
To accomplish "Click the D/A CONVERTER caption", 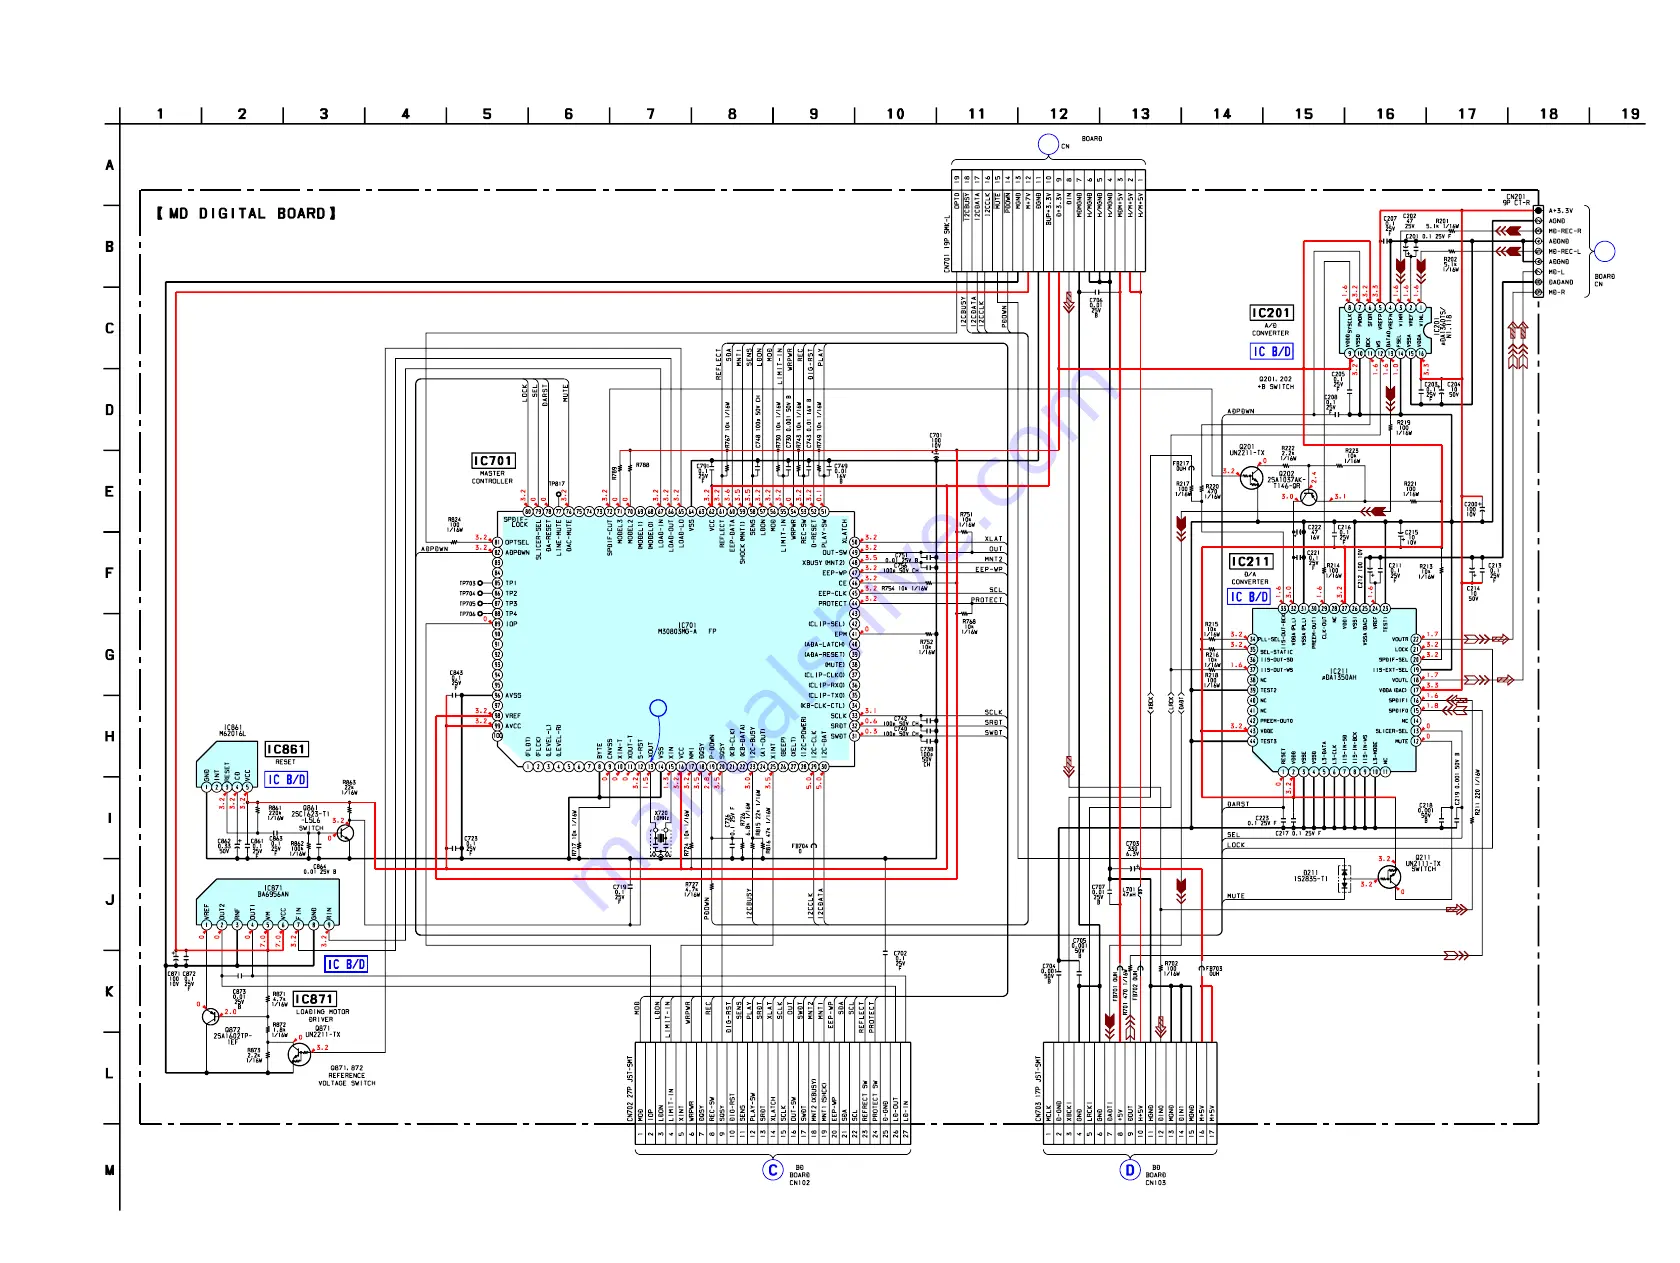I will pyautogui.click(x=1250, y=578).
